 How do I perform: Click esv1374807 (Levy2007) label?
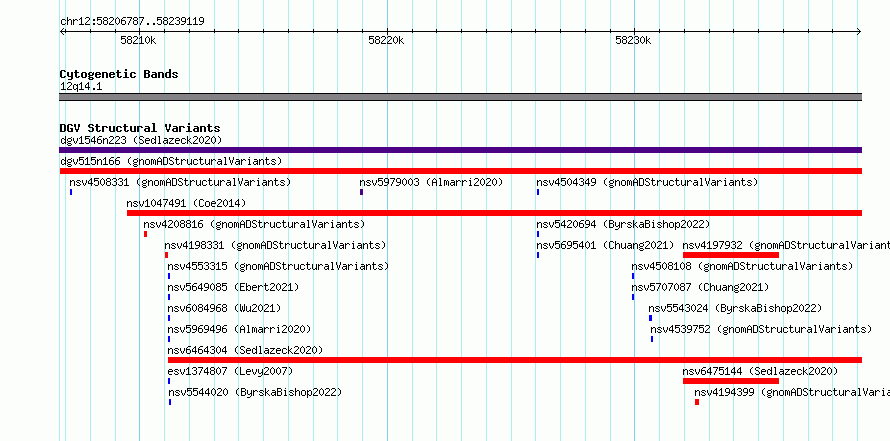click(230, 371)
